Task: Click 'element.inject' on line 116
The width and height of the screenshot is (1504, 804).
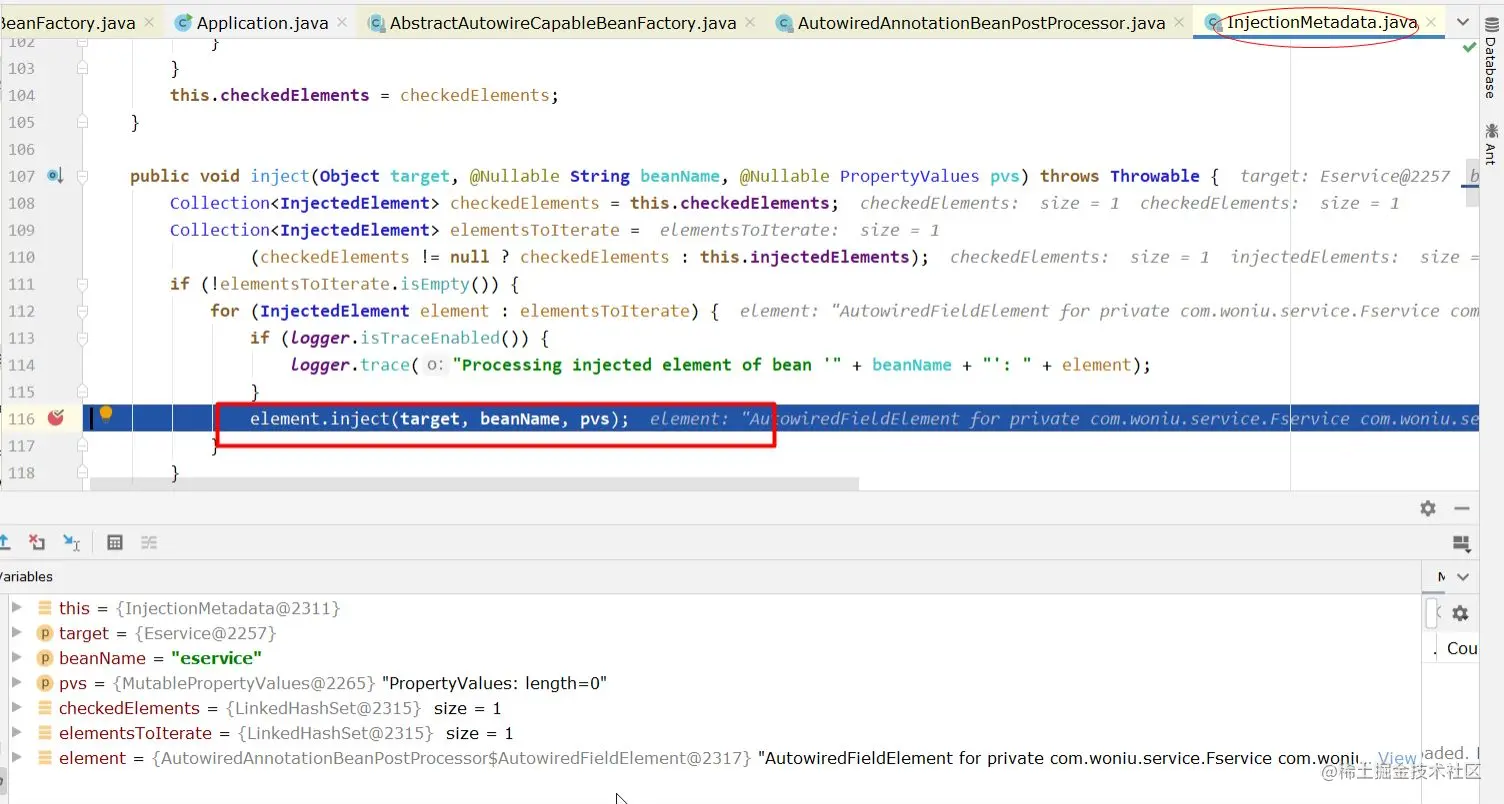Action: tap(320, 419)
